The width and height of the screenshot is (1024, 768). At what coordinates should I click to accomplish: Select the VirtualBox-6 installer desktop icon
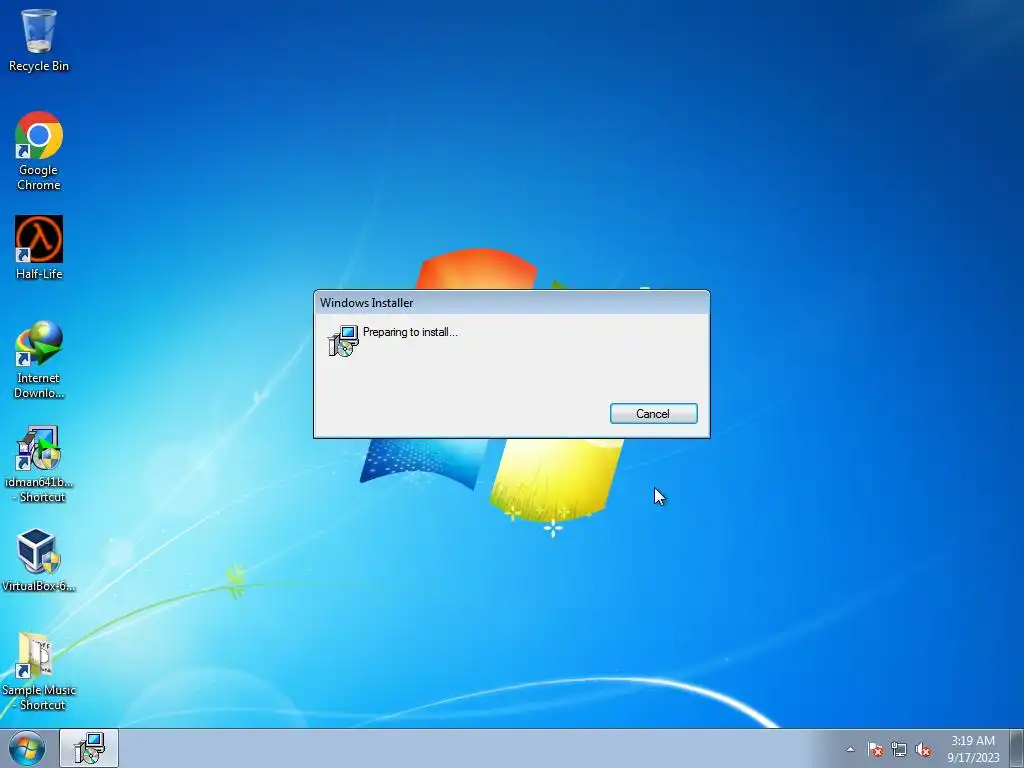click(x=39, y=560)
